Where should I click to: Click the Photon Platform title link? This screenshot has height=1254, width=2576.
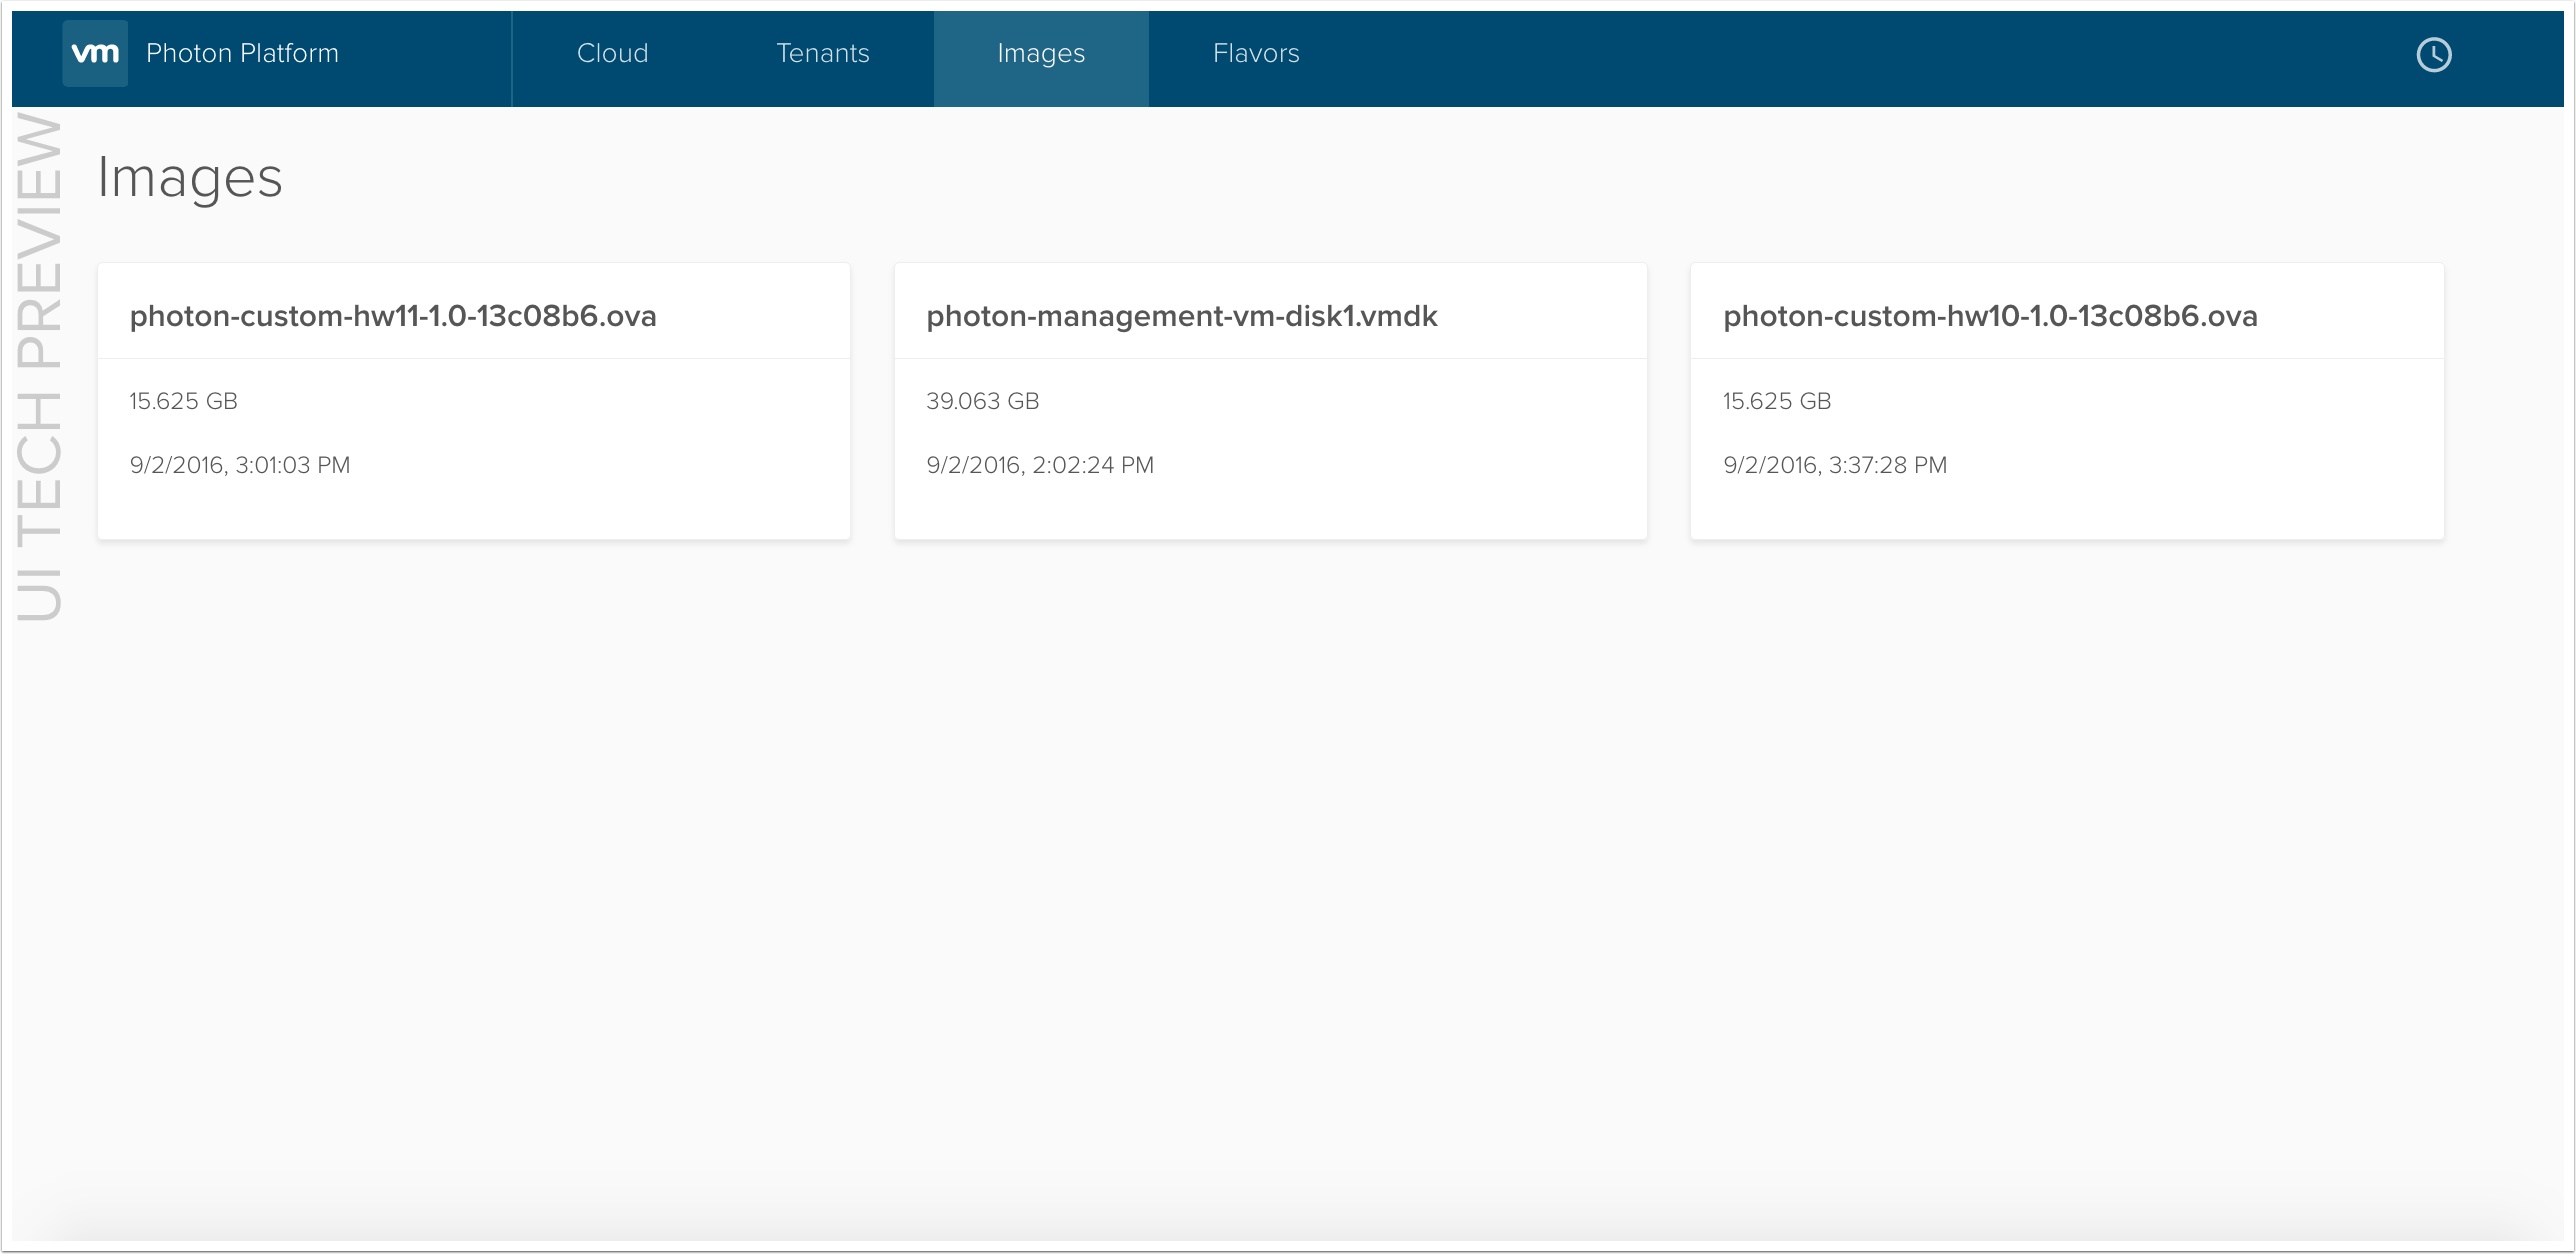pos(242,53)
